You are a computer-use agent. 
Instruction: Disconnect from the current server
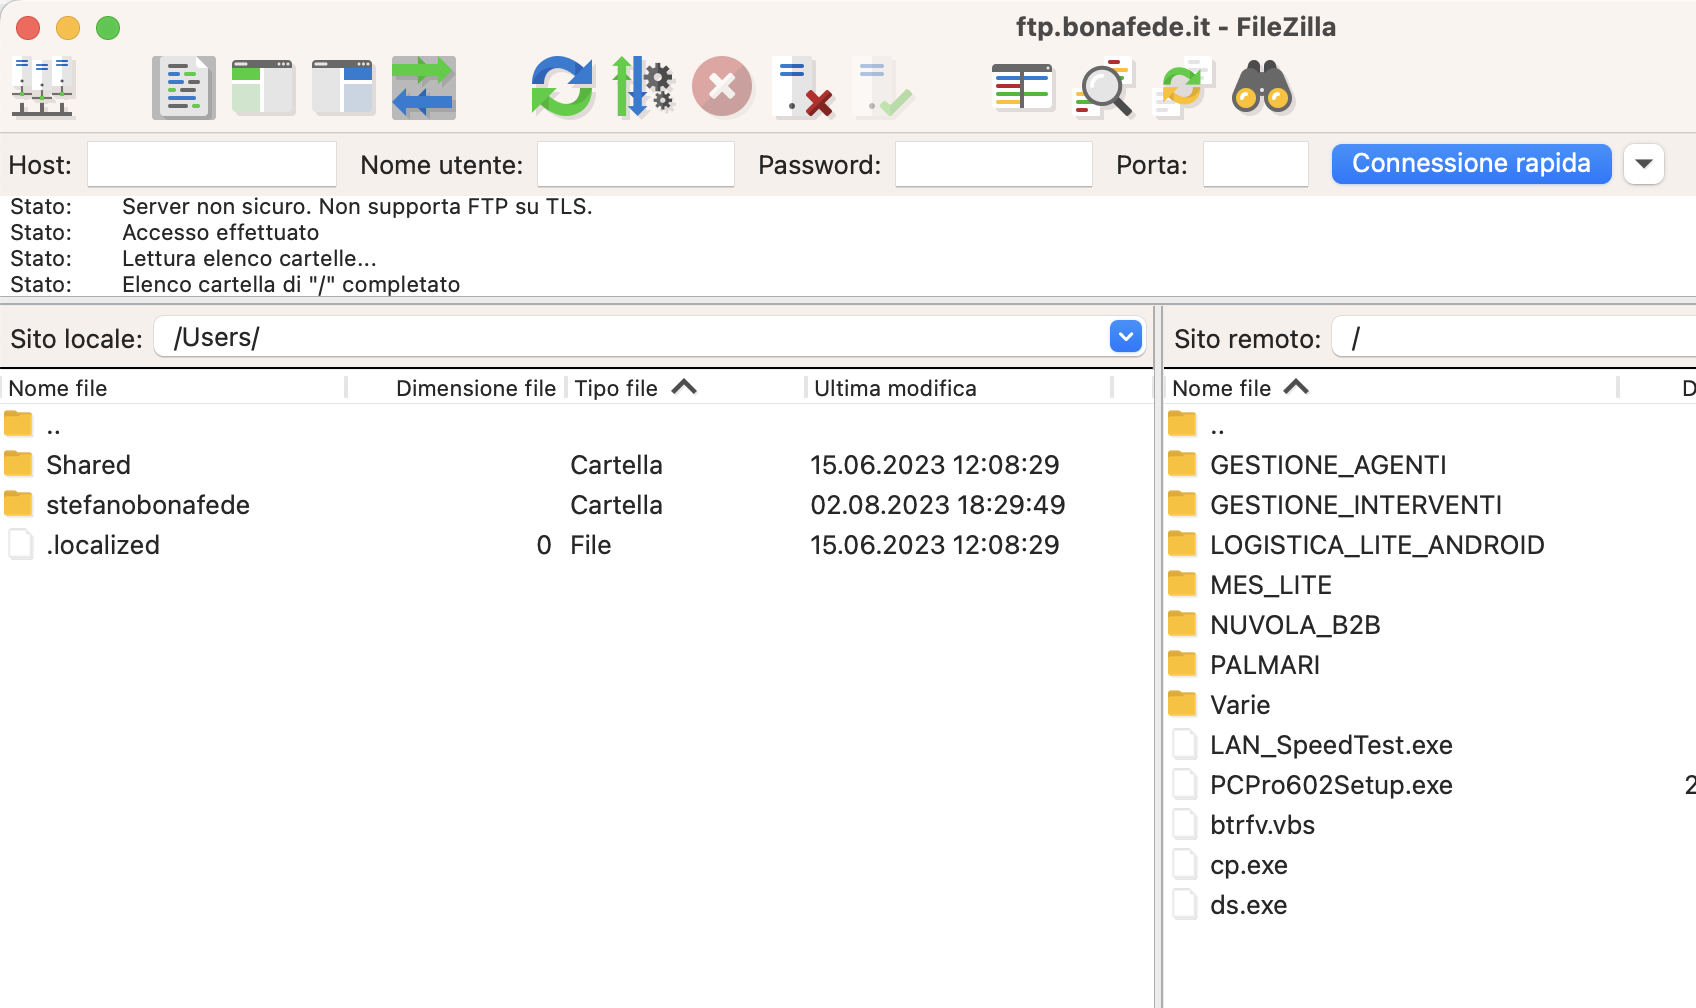[x=803, y=88]
